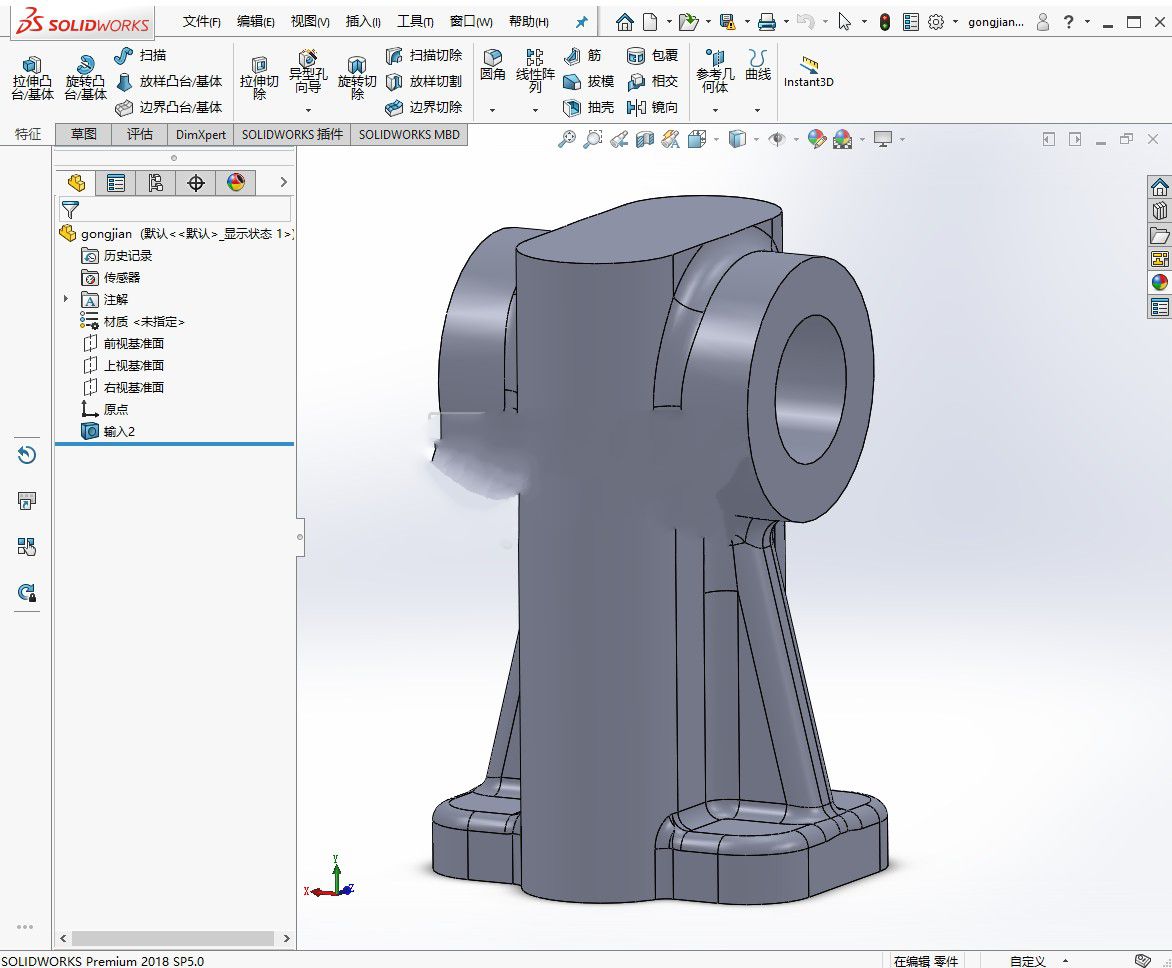Image resolution: width=1172 pixels, height=968 pixels.
Task: Expand the Hole Wizard dropdown arrow
Action: point(308,110)
